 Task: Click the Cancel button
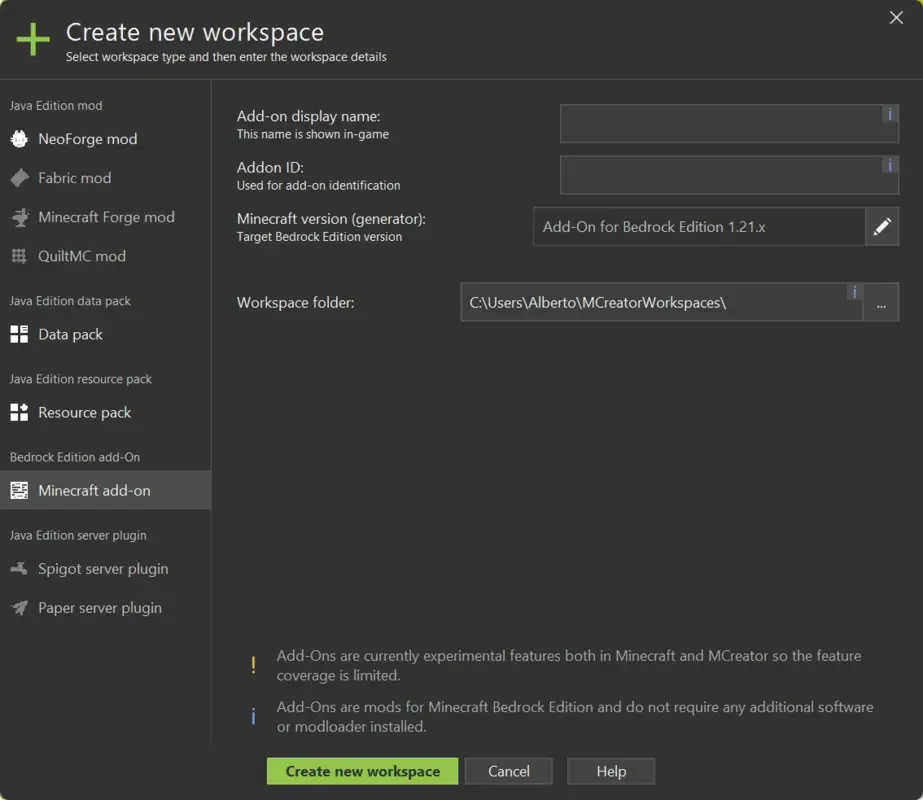tap(508, 771)
